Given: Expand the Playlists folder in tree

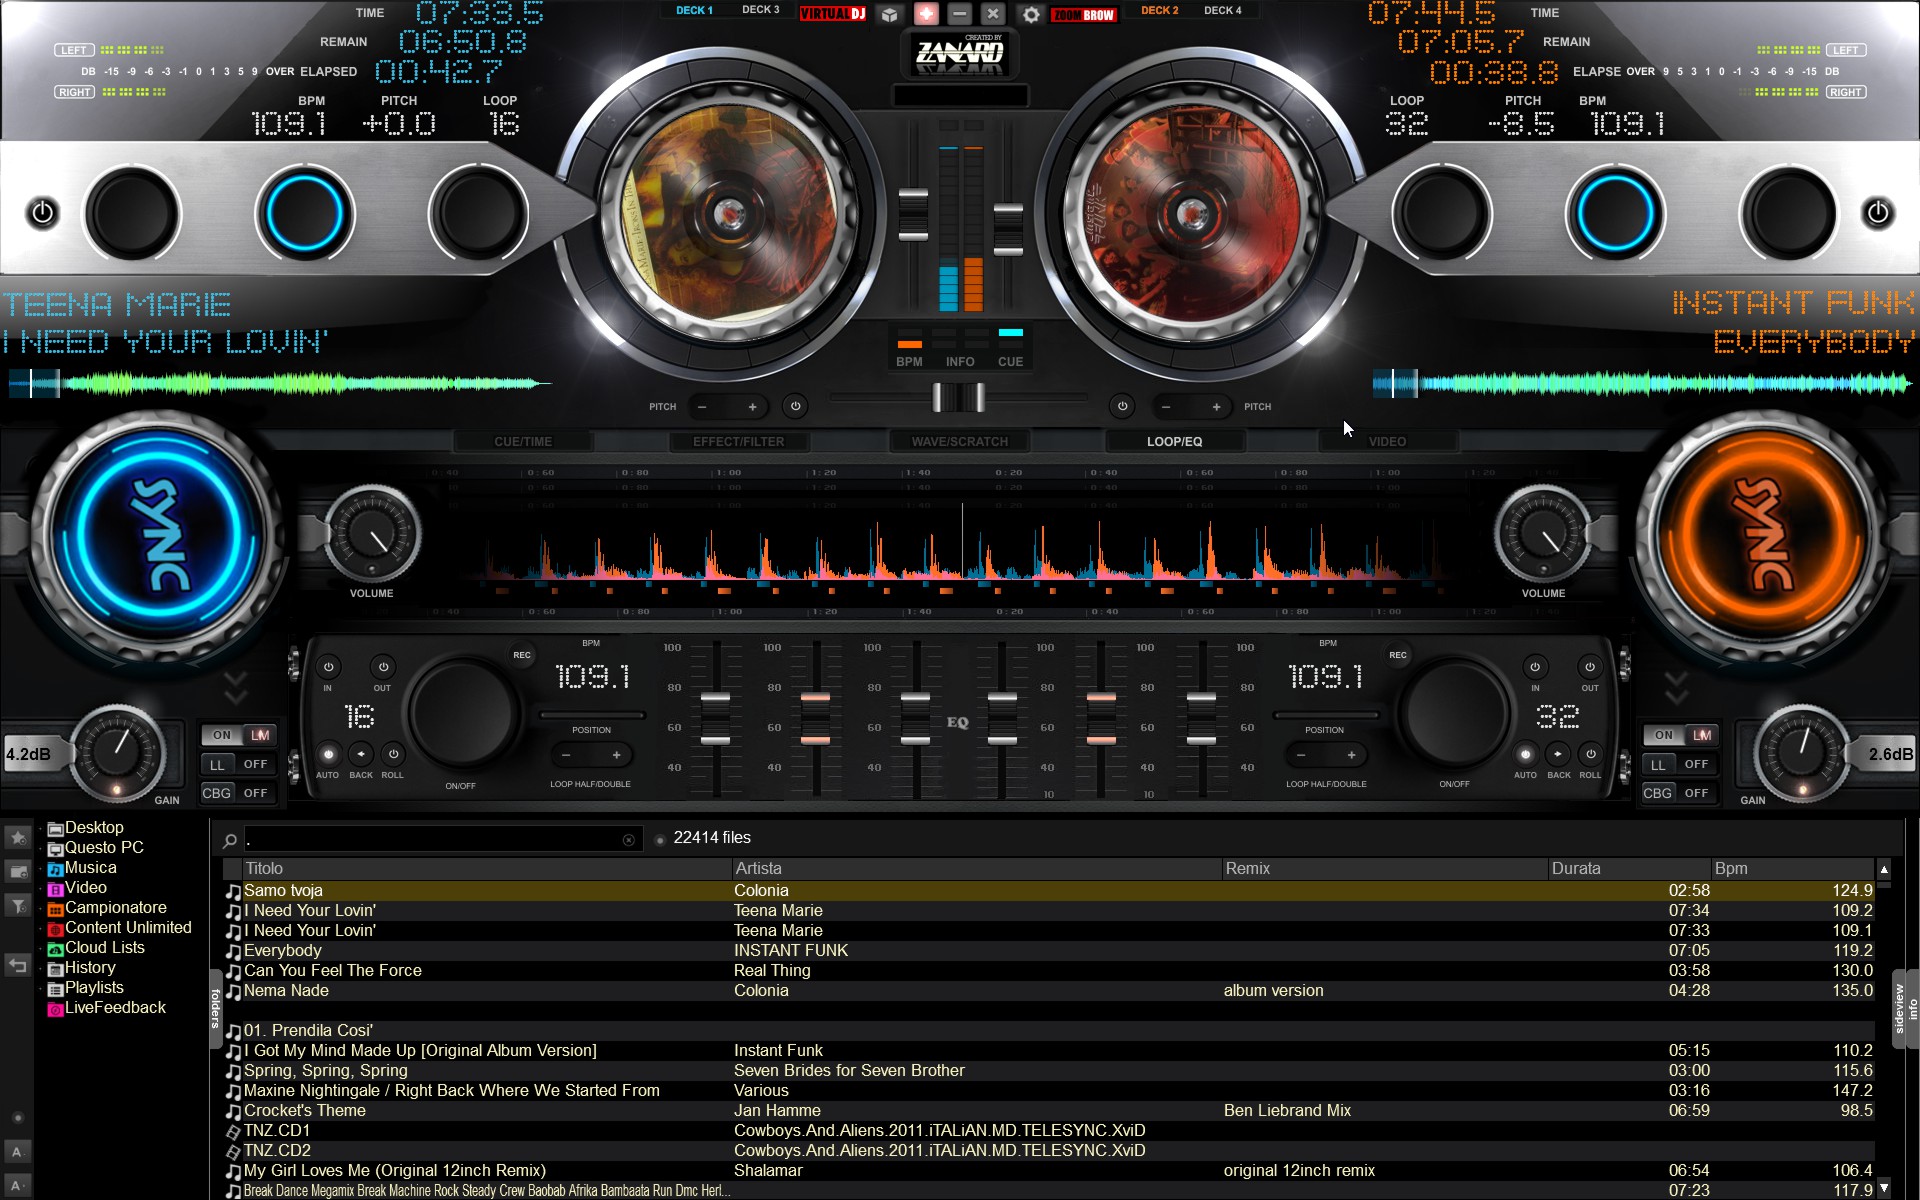Looking at the screenshot, I should point(42,989).
